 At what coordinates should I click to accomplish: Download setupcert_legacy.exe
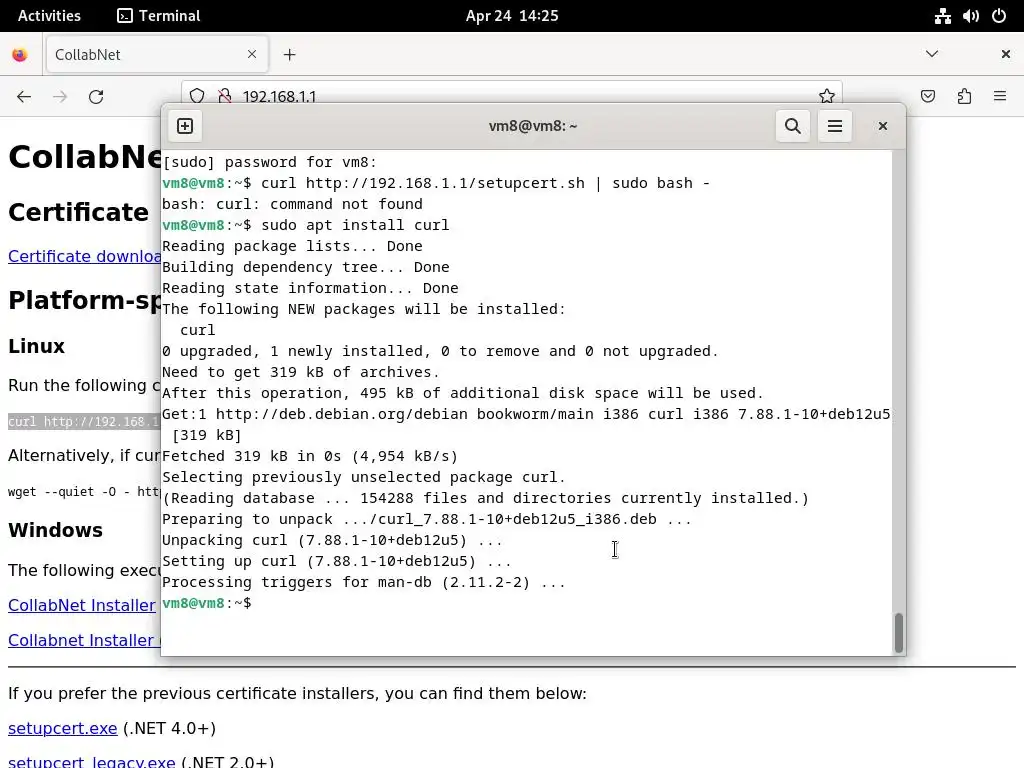coord(91,761)
